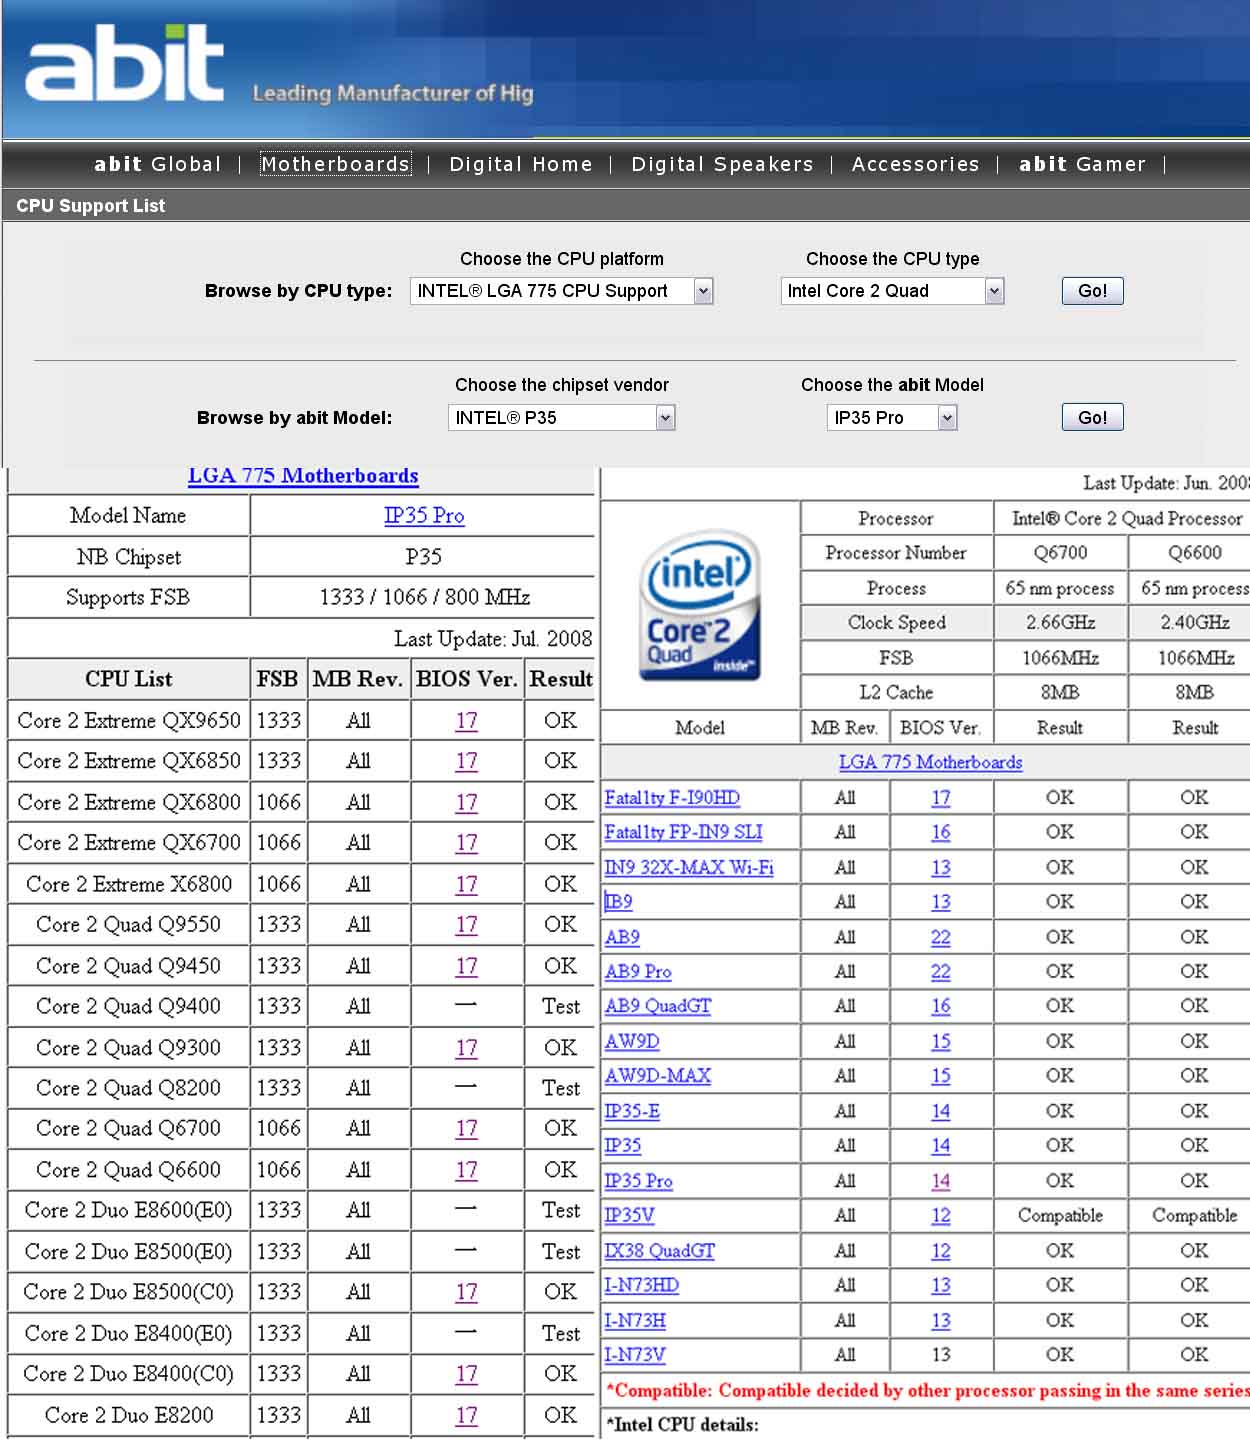
Task: Click the Intel Core 2 Quad badge
Action: pos(699,605)
